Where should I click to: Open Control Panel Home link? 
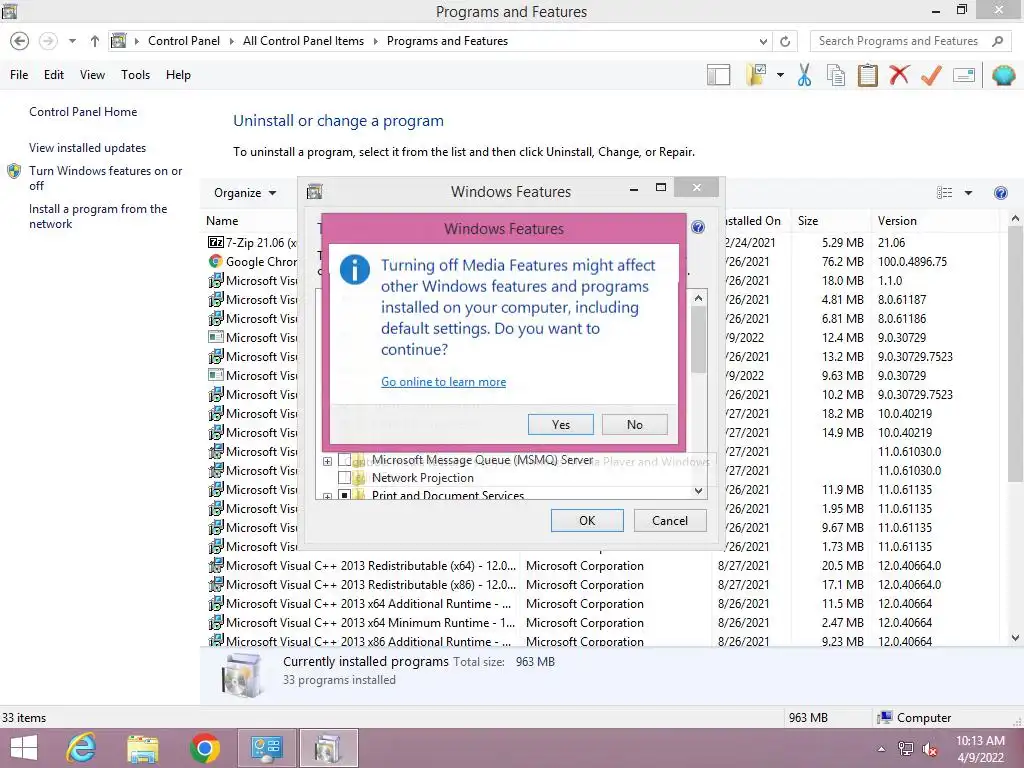coord(83,112)
